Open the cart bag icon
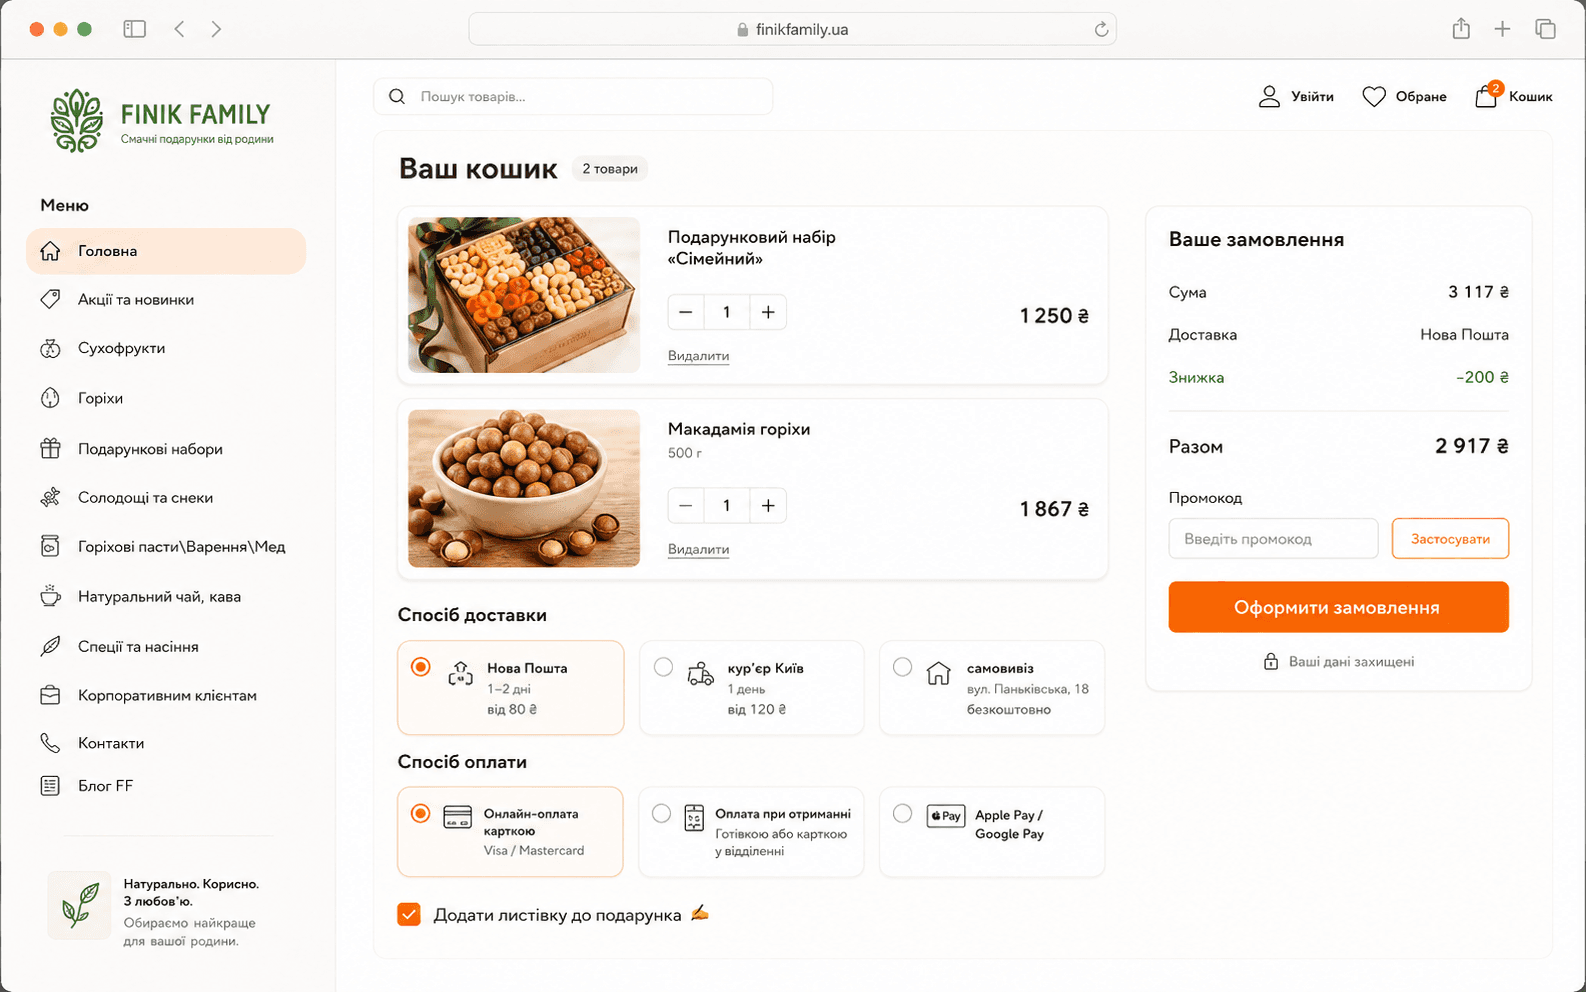This screenshot has height=992, width=1586. click(x=1486, y=96)
